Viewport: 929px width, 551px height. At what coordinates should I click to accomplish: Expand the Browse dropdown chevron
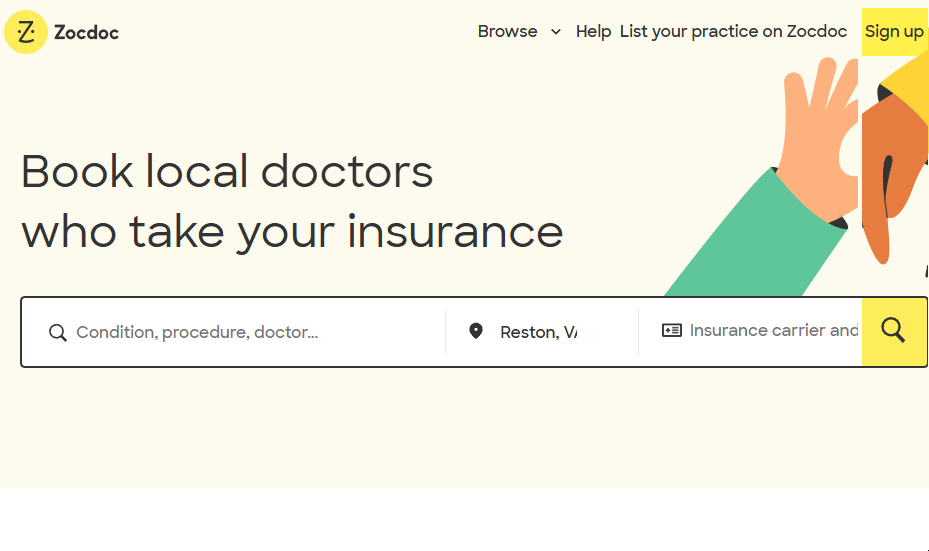tap(556, 32)
